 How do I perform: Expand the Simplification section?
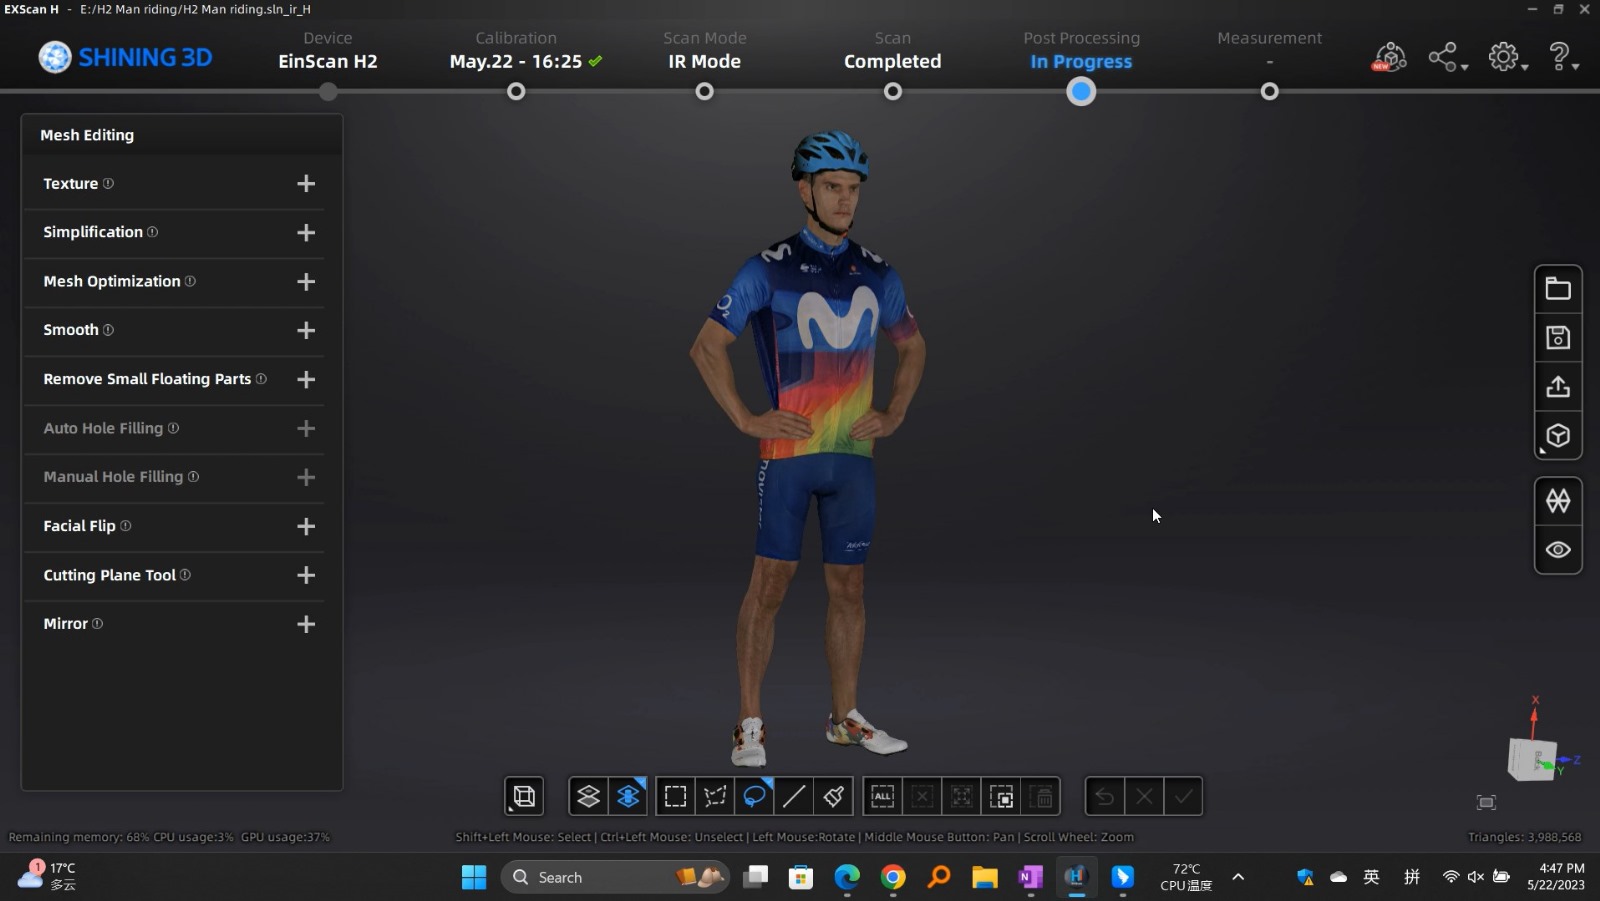[x=306, y=233]
